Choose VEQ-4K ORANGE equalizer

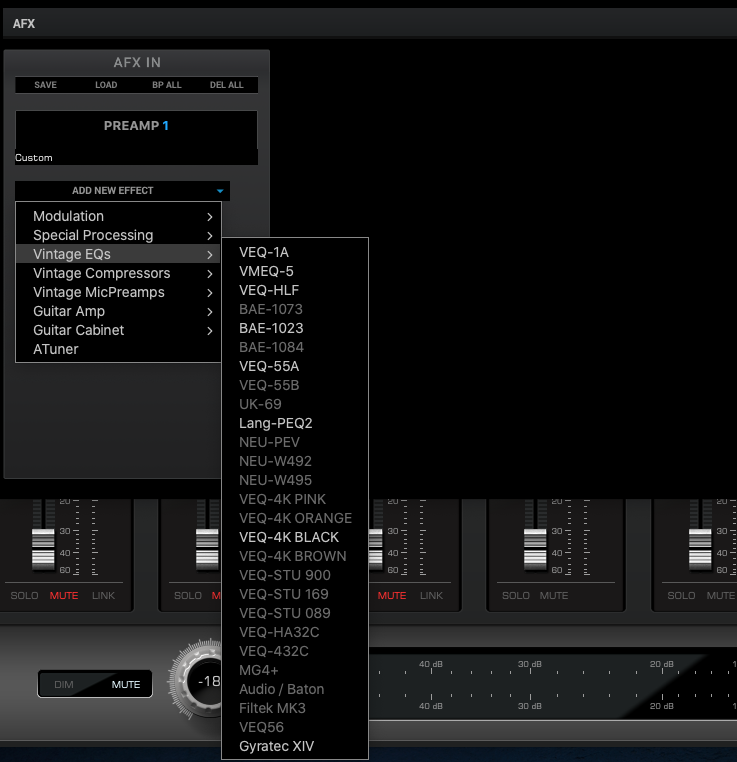(x=295, y=518)
